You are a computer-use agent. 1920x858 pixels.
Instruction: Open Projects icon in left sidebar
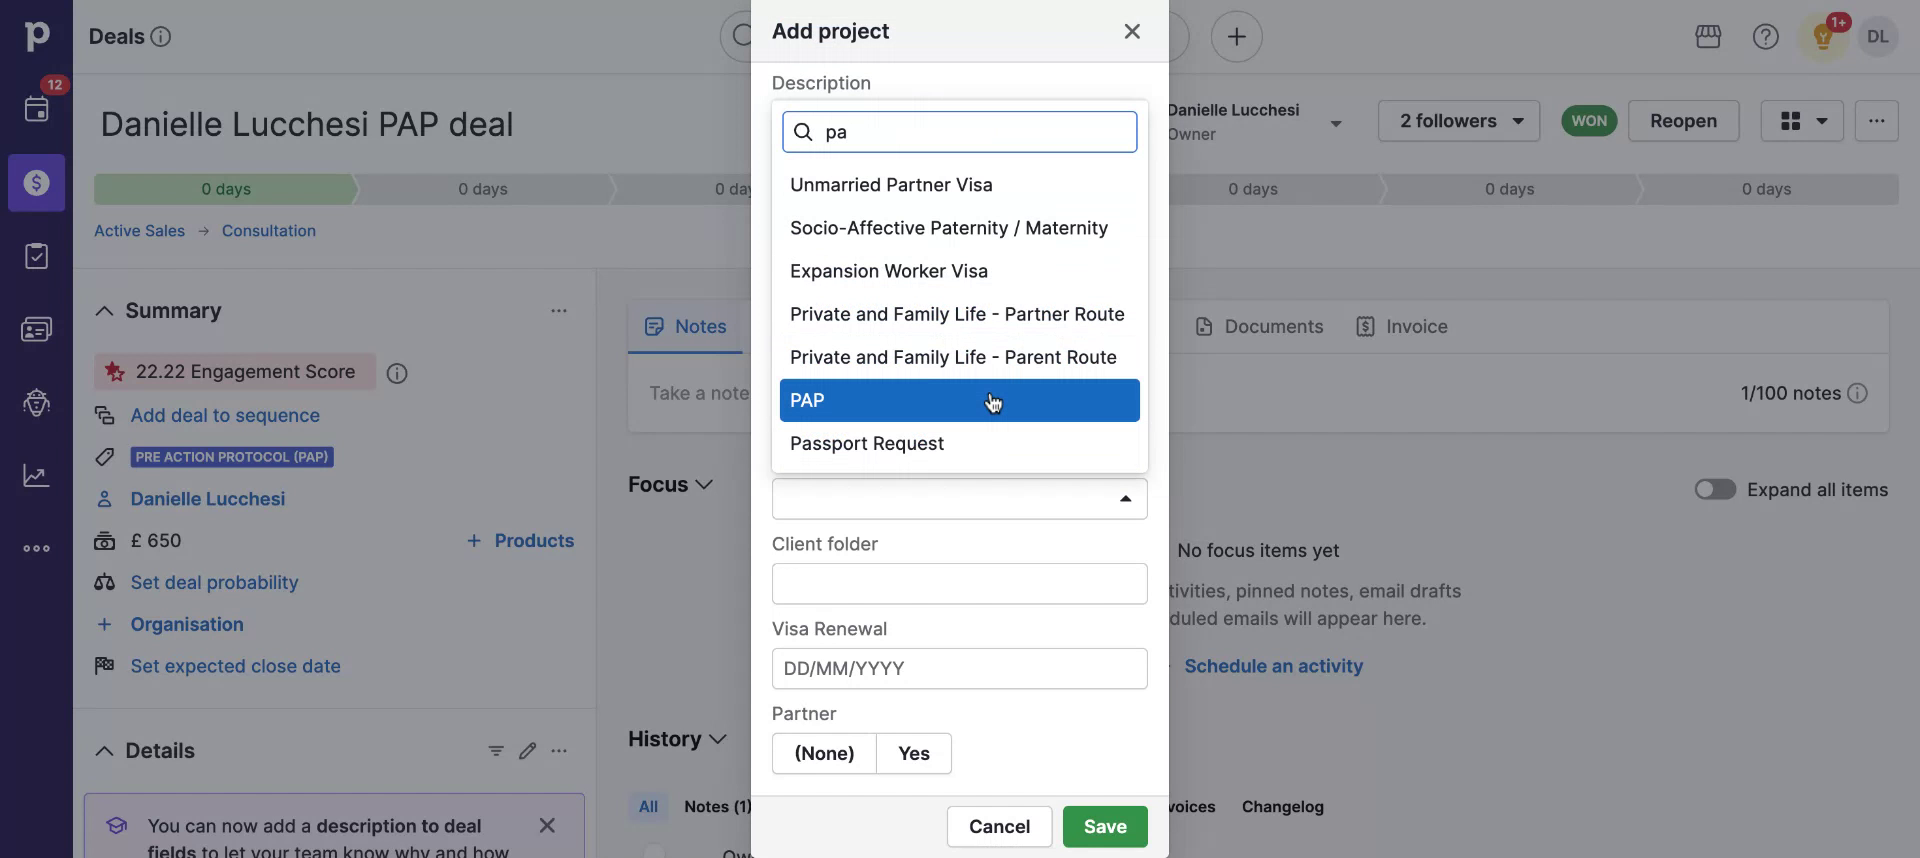(x=37, y=256)
